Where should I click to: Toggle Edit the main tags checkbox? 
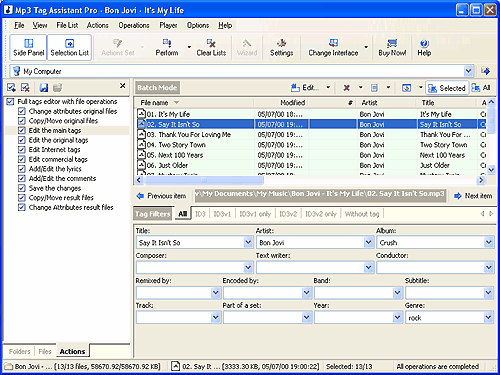[x=22, y=130]
